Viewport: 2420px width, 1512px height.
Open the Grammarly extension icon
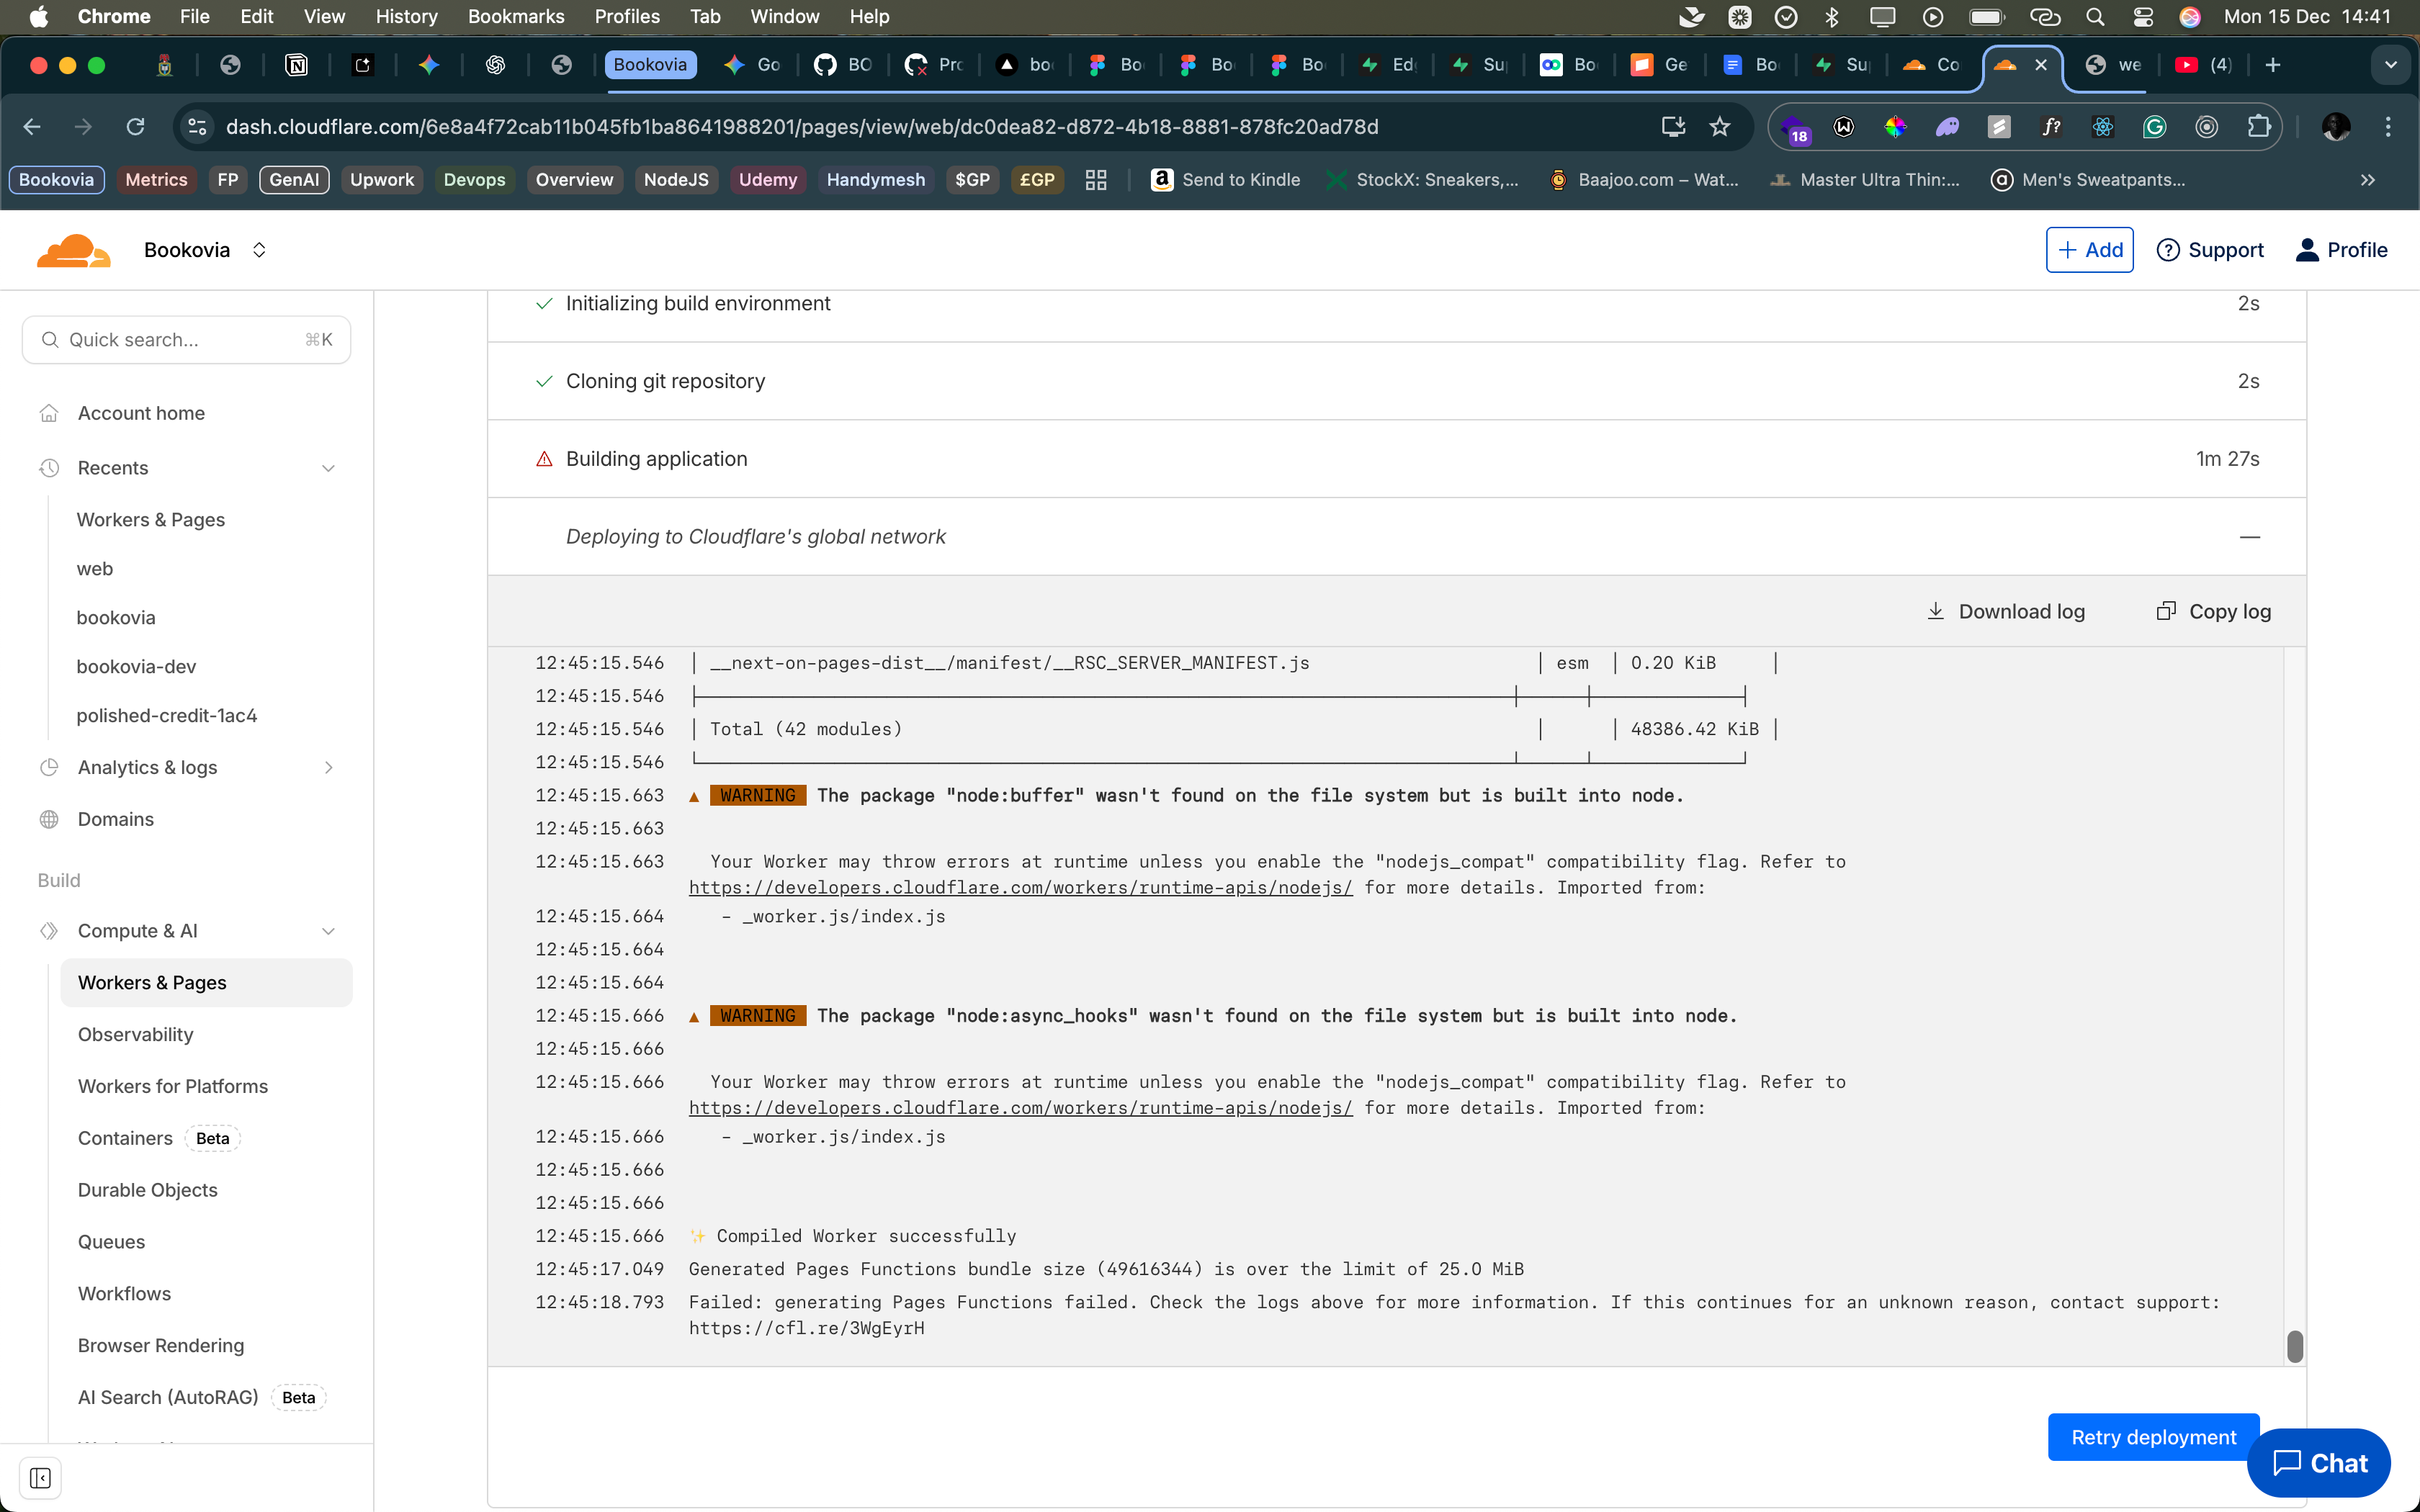[x=2155, y=127]
